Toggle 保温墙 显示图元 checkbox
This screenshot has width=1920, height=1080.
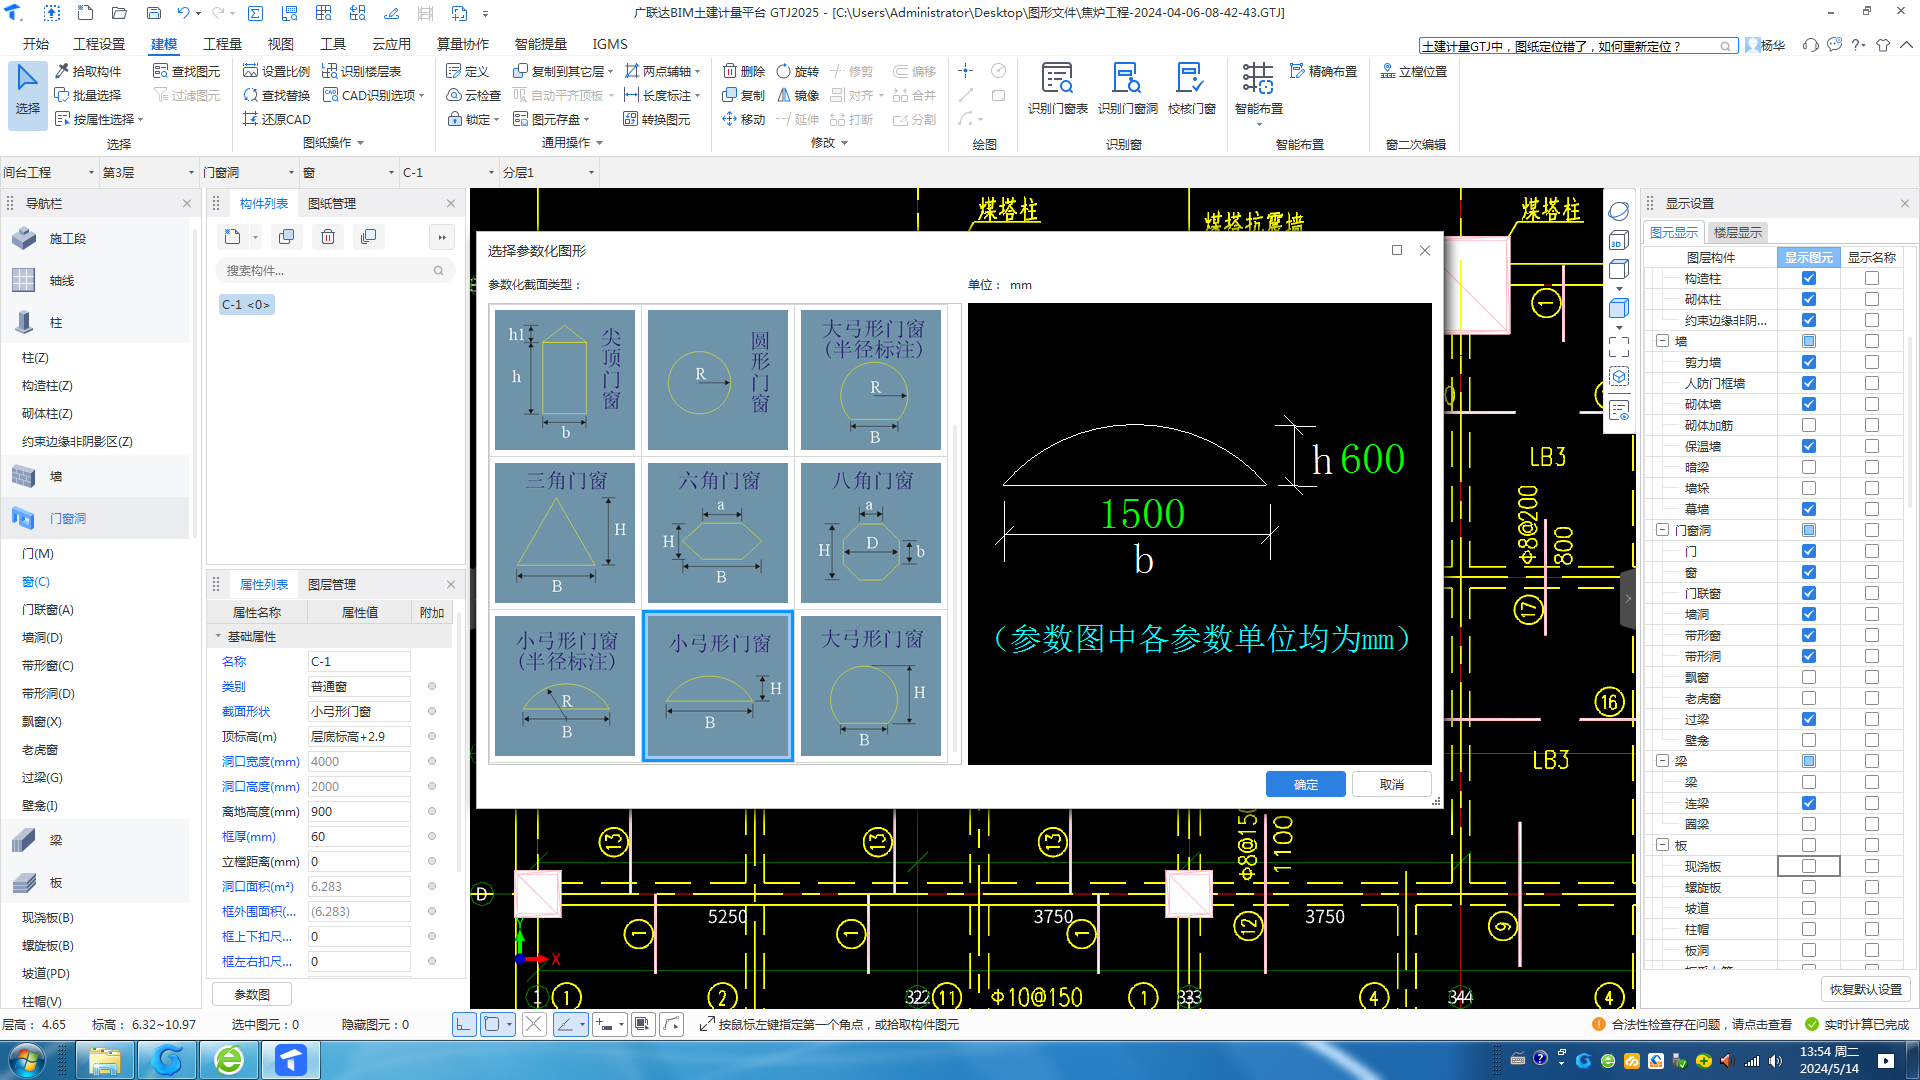pos(1808,447)
